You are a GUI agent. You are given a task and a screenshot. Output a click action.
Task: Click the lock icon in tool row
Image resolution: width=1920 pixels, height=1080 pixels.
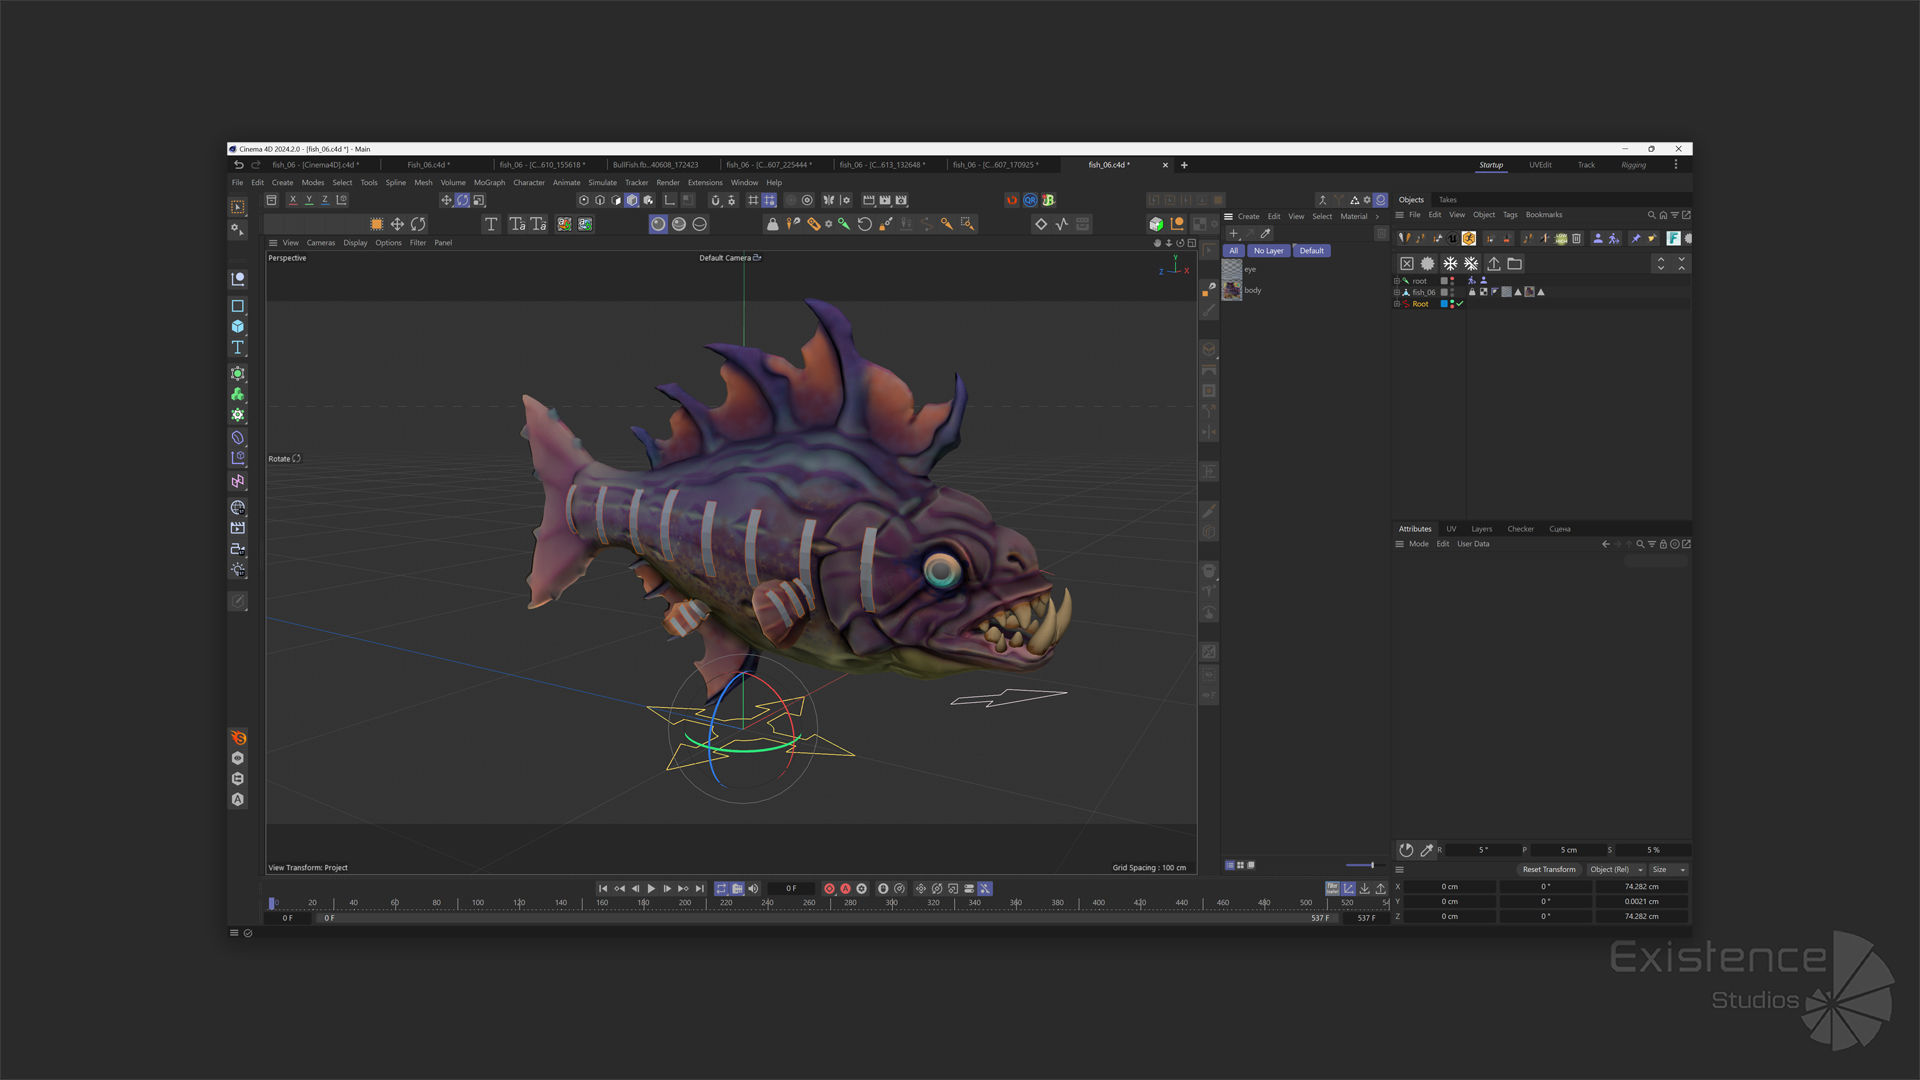tap(772, 224)
